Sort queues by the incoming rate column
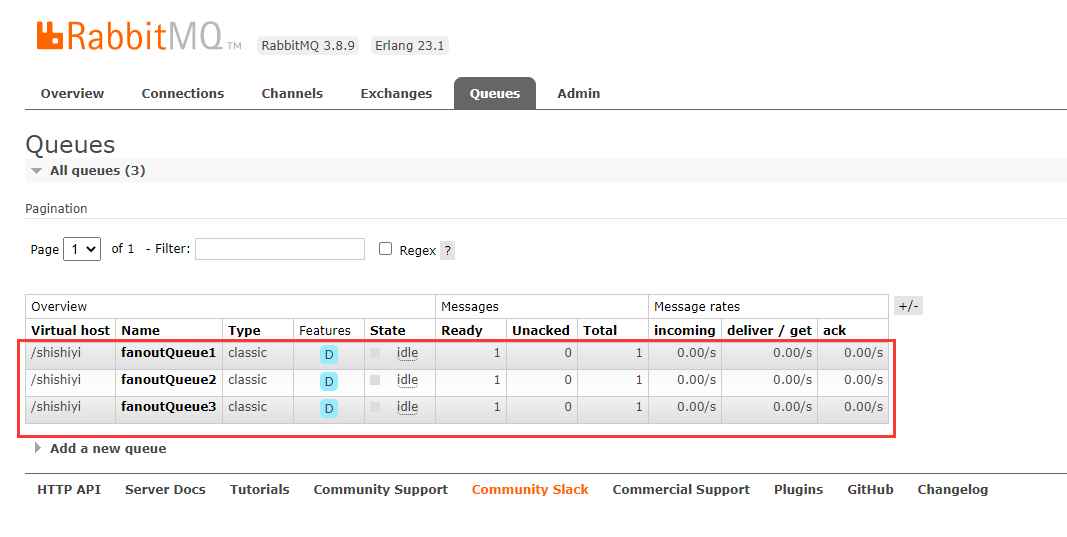The image size is (1067, 537). pyautogui.click(x=685, y=330)
